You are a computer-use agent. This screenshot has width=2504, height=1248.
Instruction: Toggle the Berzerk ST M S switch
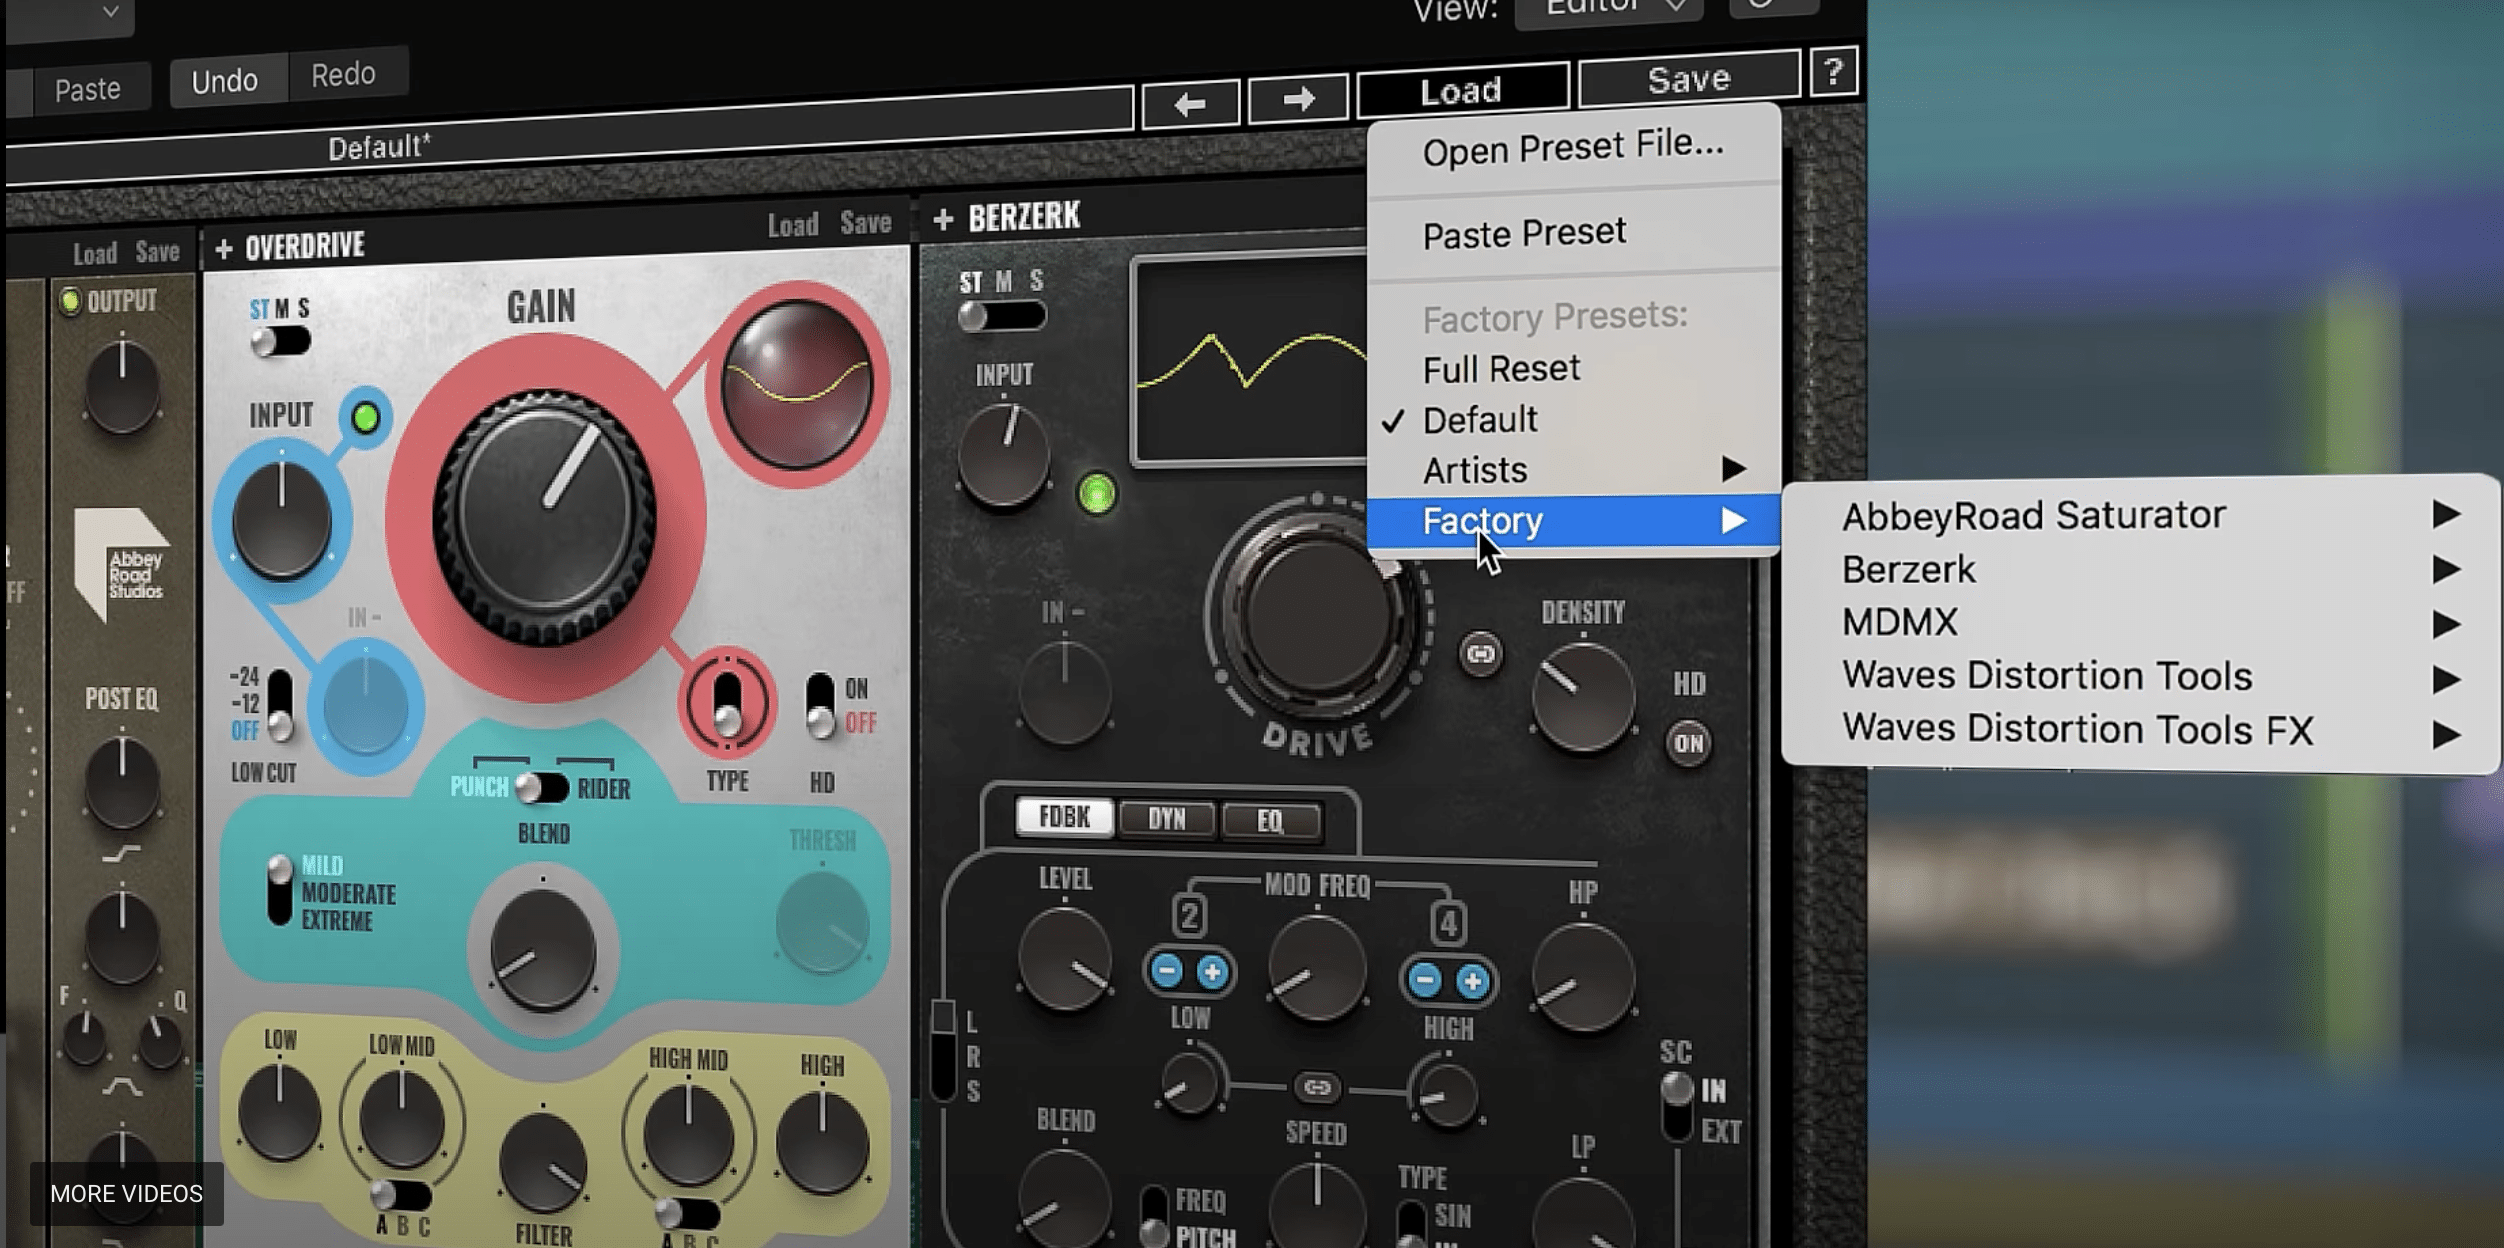pos(1002,316)
